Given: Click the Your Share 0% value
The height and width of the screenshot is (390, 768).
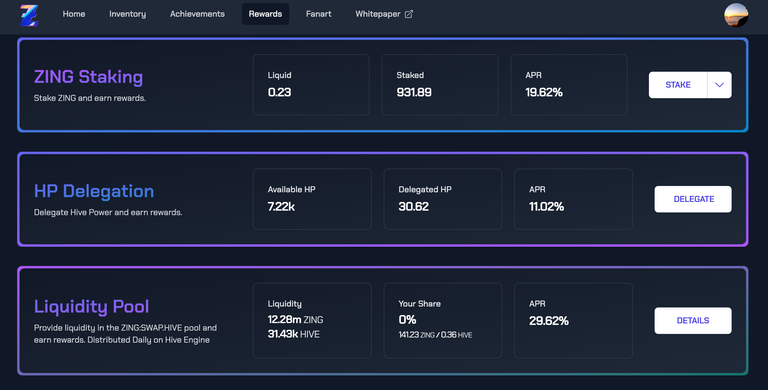Looking at the screenshot, I should (x=407, y=319).
